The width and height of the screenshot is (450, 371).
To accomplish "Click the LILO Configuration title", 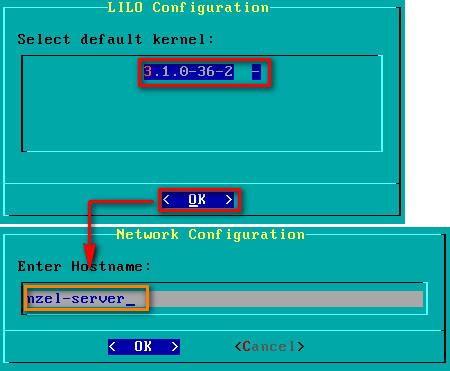I will 188,7.
